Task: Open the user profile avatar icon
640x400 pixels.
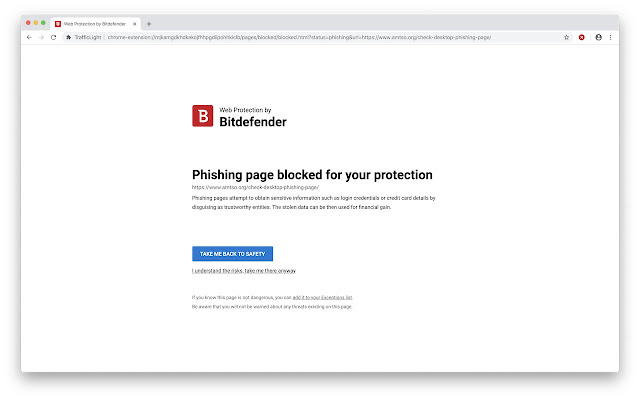Action: [x=598, y=37]
